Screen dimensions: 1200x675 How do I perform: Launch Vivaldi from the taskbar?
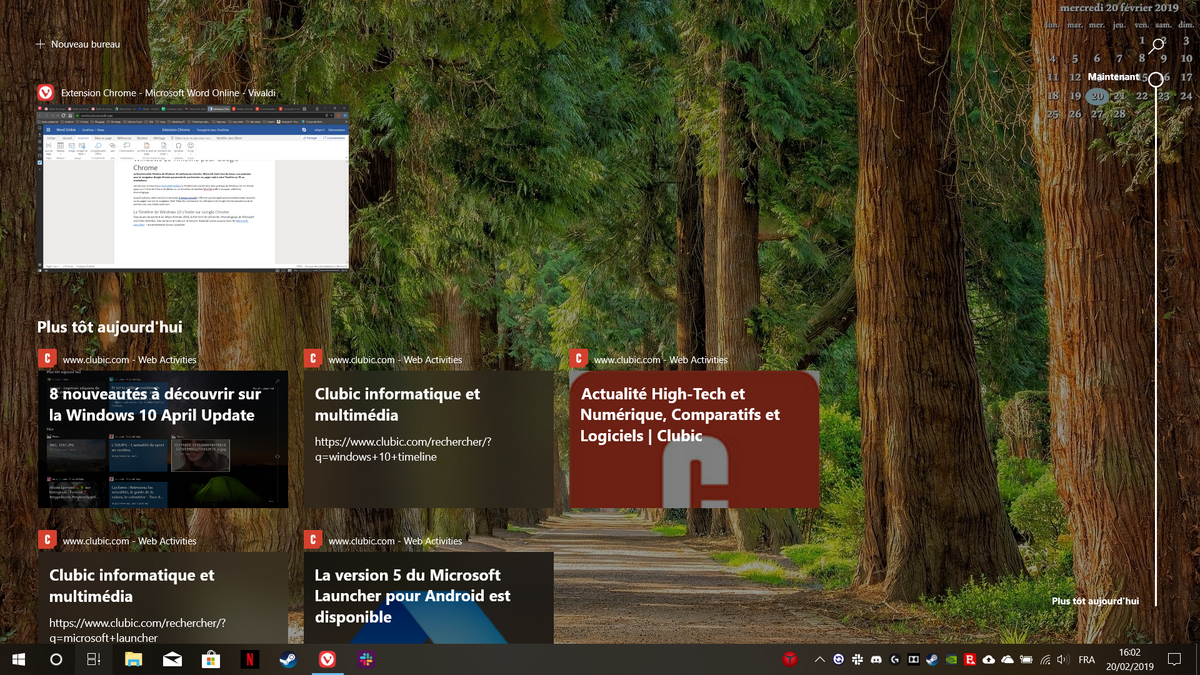pyautogui.click(x=326, y=660)
